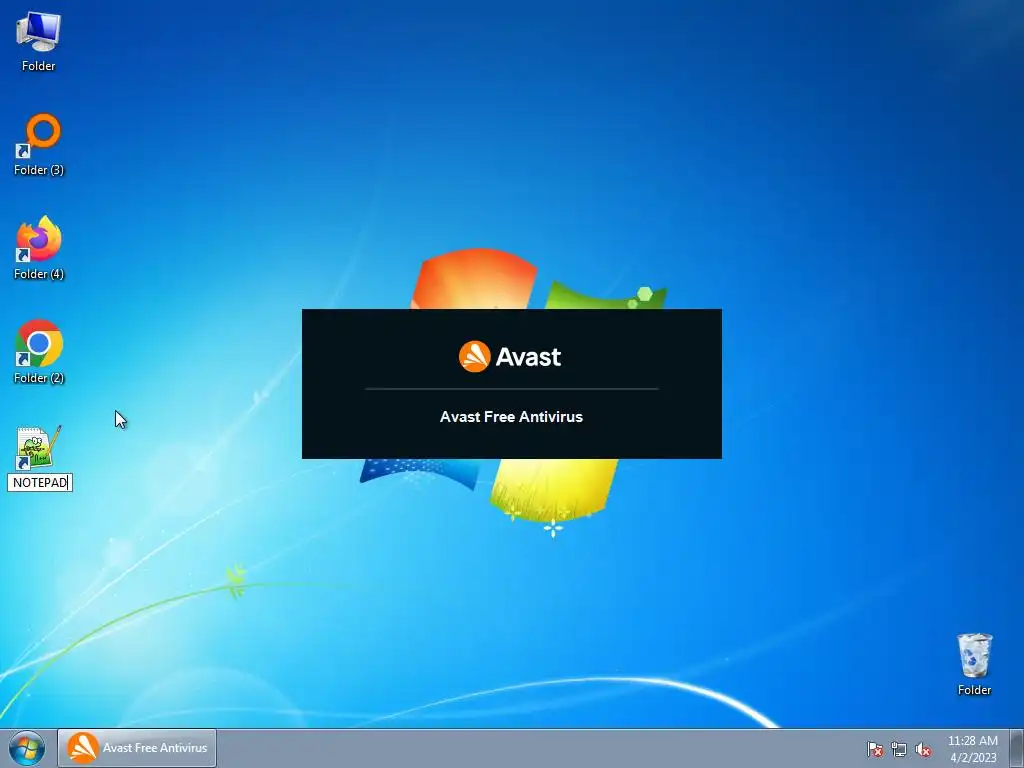Click the Avast logo in splash screen

tap(510, 357)
